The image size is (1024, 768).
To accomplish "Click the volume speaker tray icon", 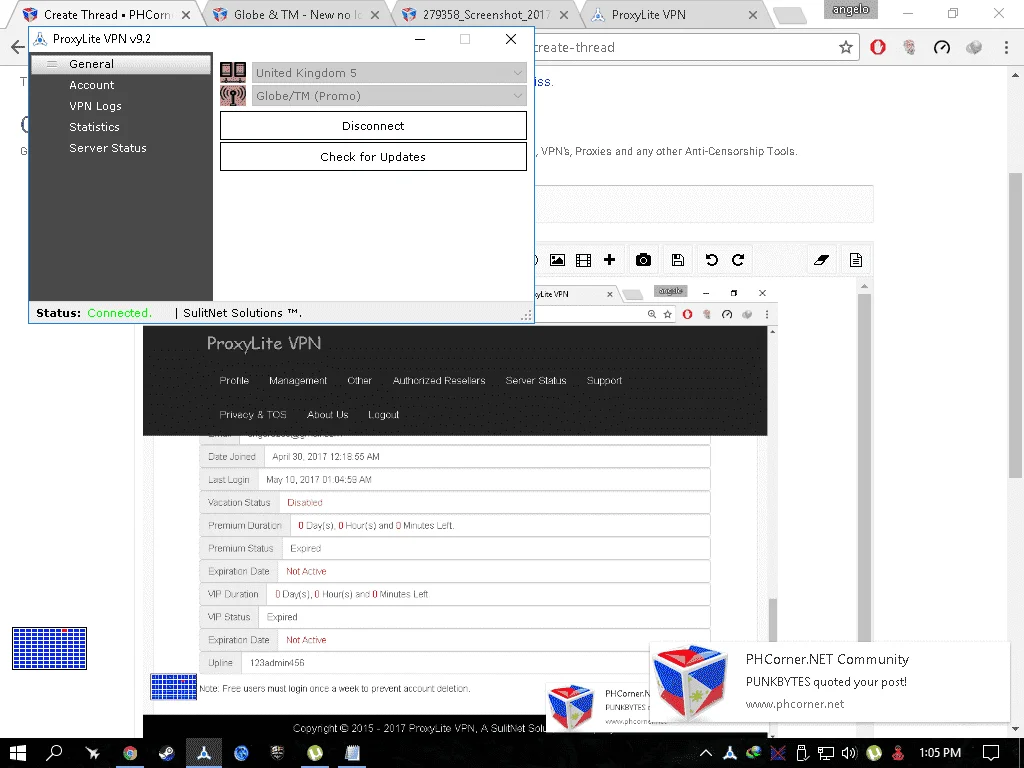I will click(849, 753).
